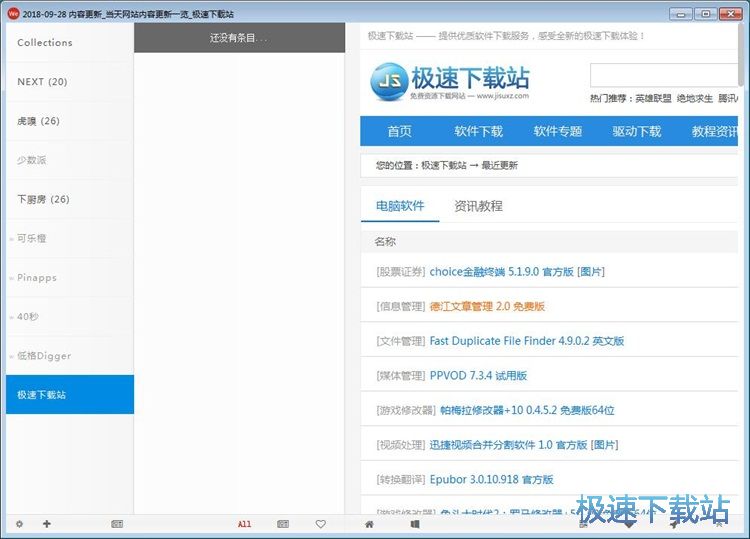Open the 软件专题 navigation item
This screenshot has height=539, width=750.
(558, 131)
